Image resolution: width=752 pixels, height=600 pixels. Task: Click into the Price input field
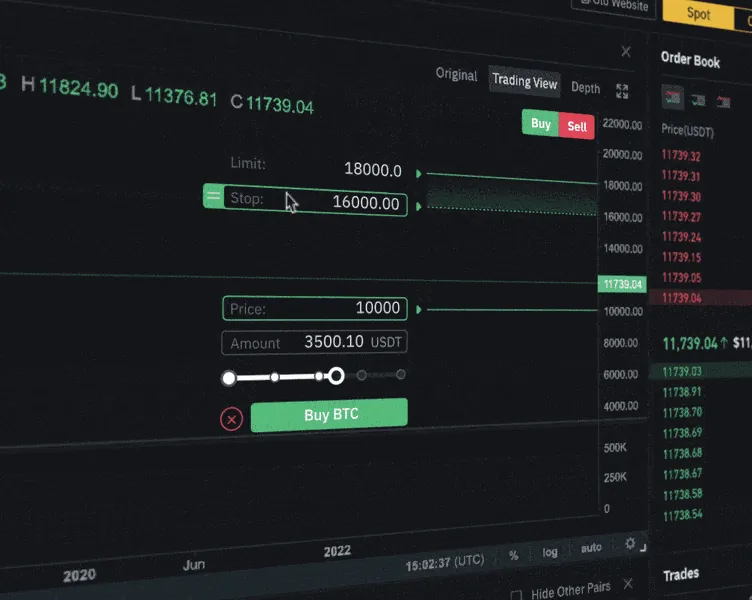pyautogui.click(x=315, y=308)
